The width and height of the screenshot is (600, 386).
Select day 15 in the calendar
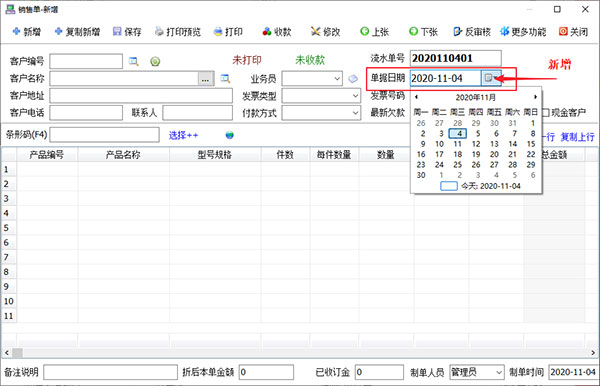coord(531,144)
